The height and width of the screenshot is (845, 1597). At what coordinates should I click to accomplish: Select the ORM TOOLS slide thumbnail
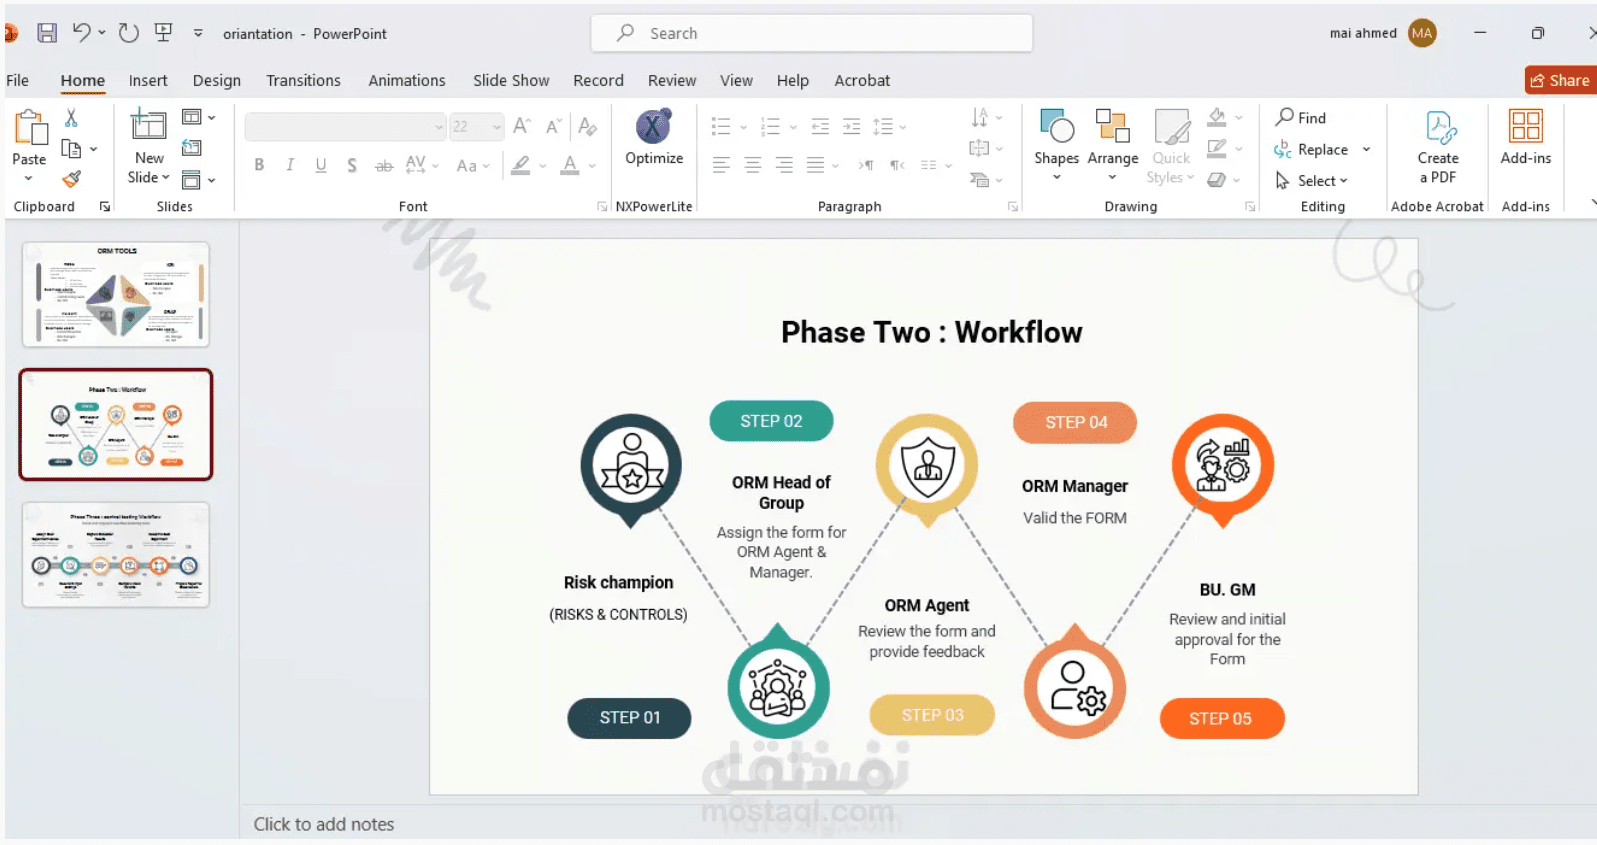116,295
